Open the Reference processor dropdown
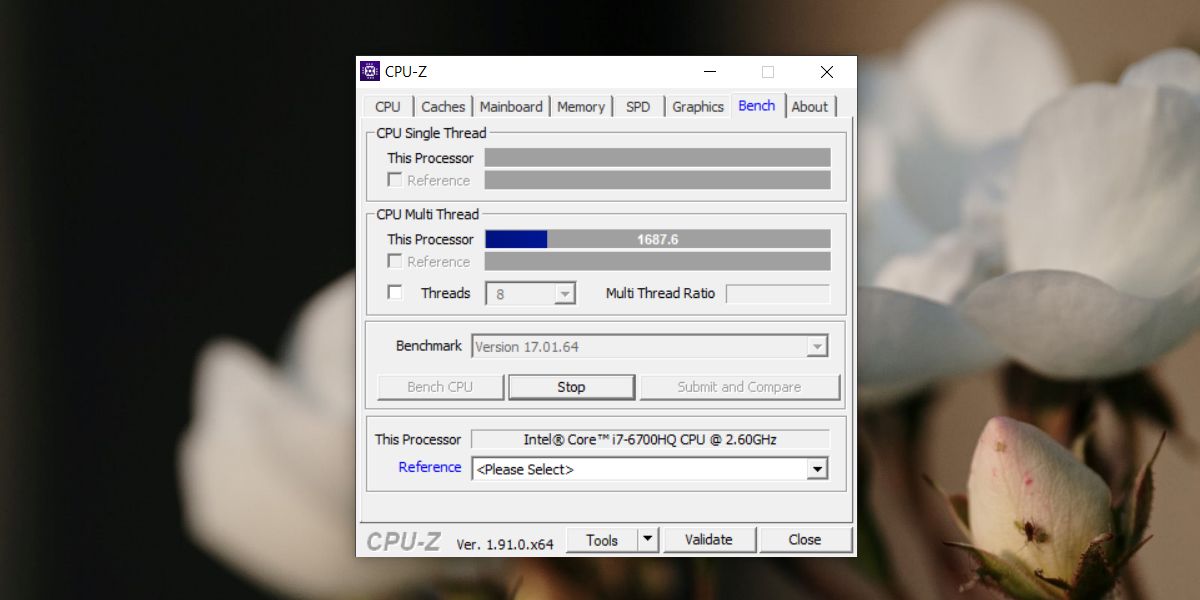Viewport: 1200px width, 600px height. point(650,469)
